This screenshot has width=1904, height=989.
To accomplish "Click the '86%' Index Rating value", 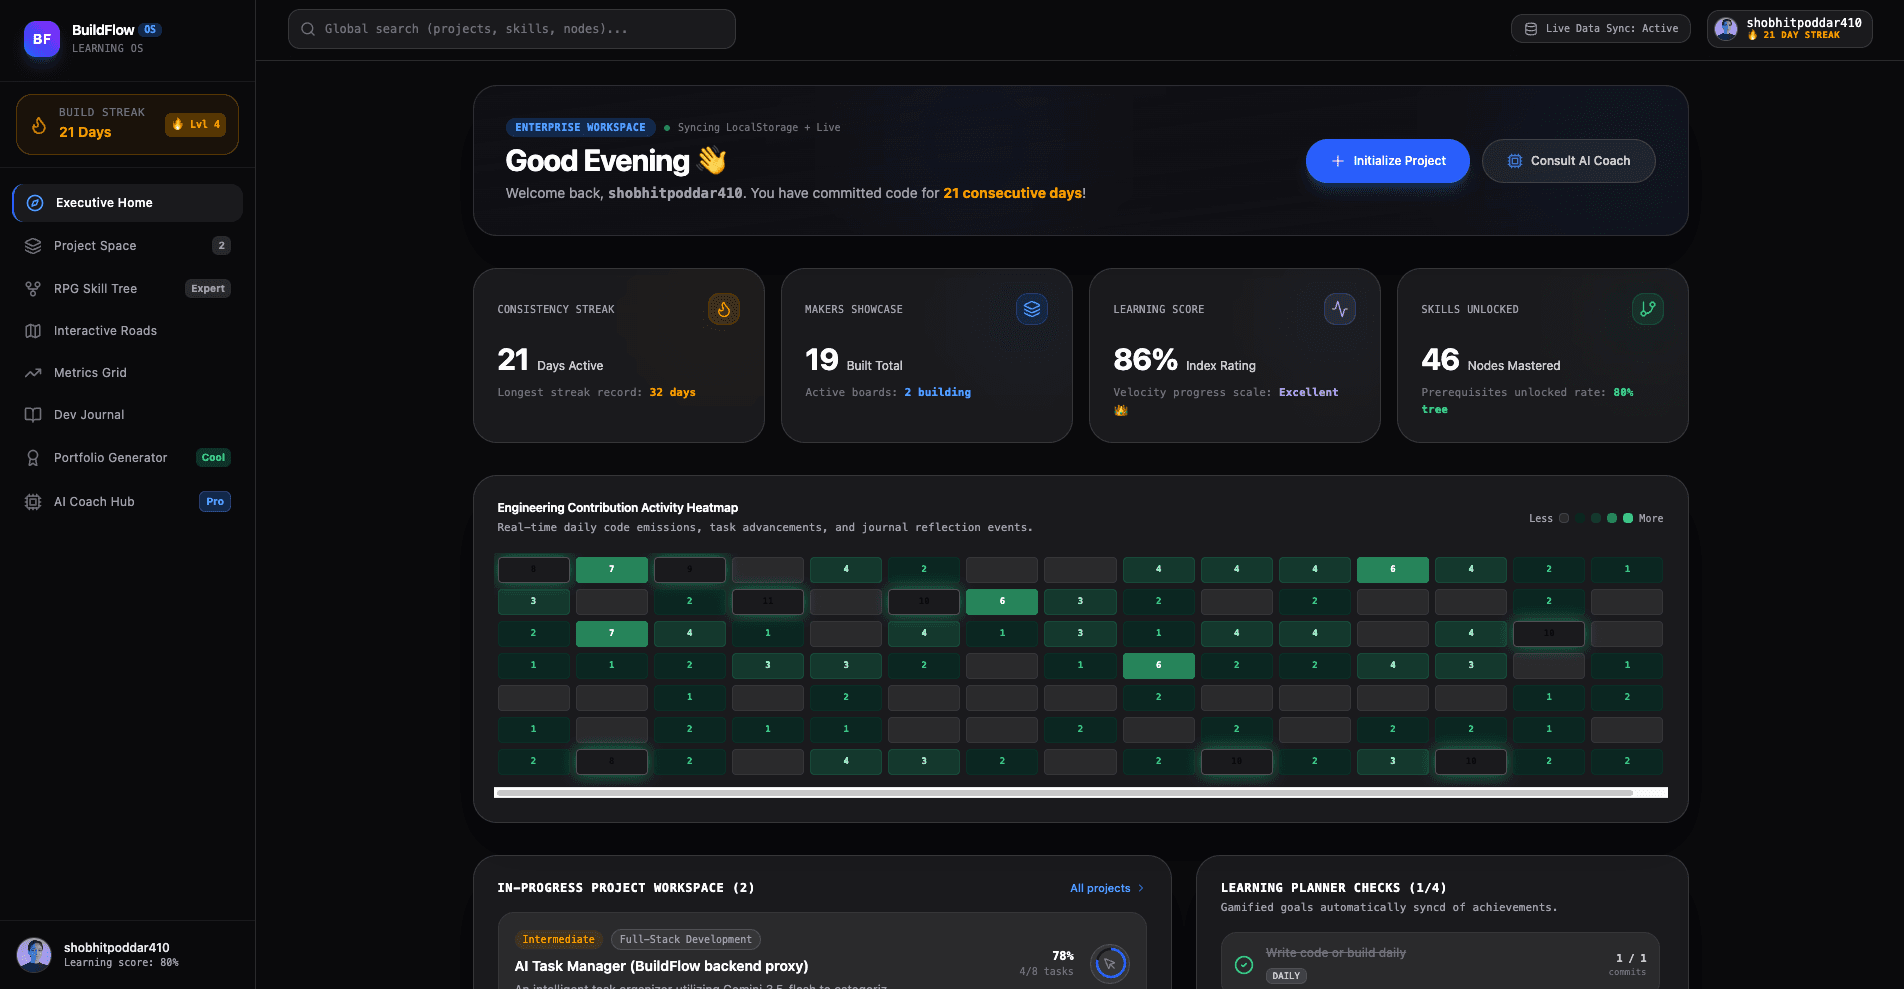I will pyautogui.click(x=1145, y=360).
